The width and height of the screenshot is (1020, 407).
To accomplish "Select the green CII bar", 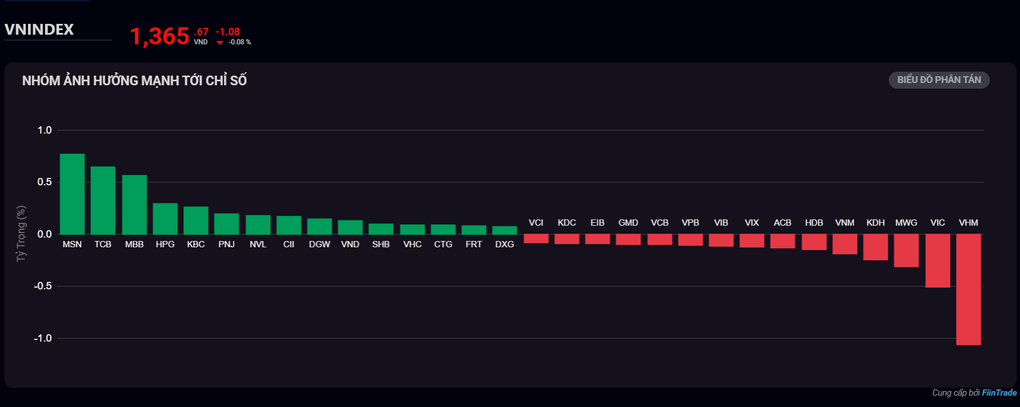I will (x=289, y=225).
